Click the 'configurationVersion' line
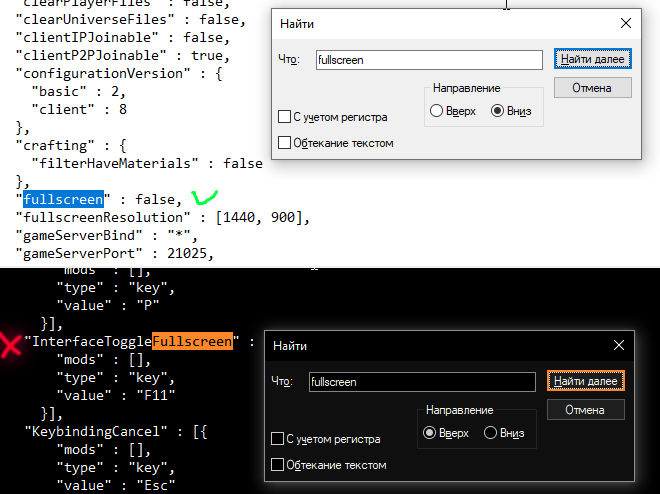The width and height of the screenshot is (660, 494). point(119,73)
